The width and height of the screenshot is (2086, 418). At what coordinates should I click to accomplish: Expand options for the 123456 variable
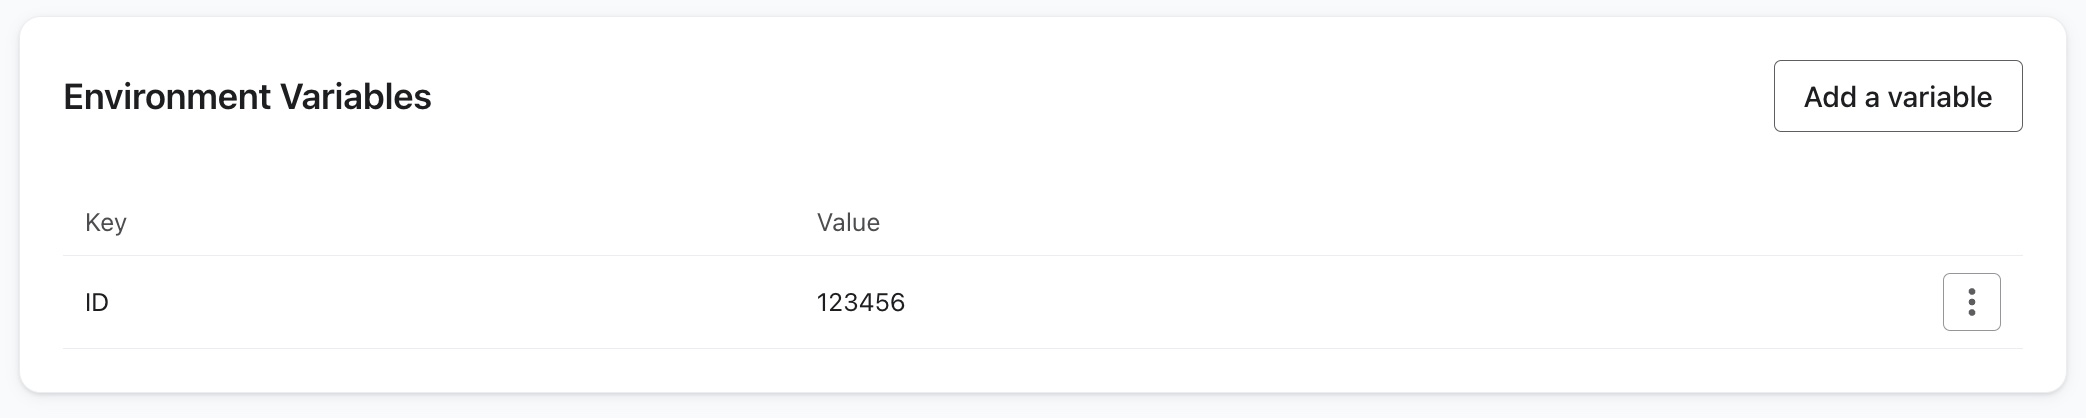pos(1971,302)
